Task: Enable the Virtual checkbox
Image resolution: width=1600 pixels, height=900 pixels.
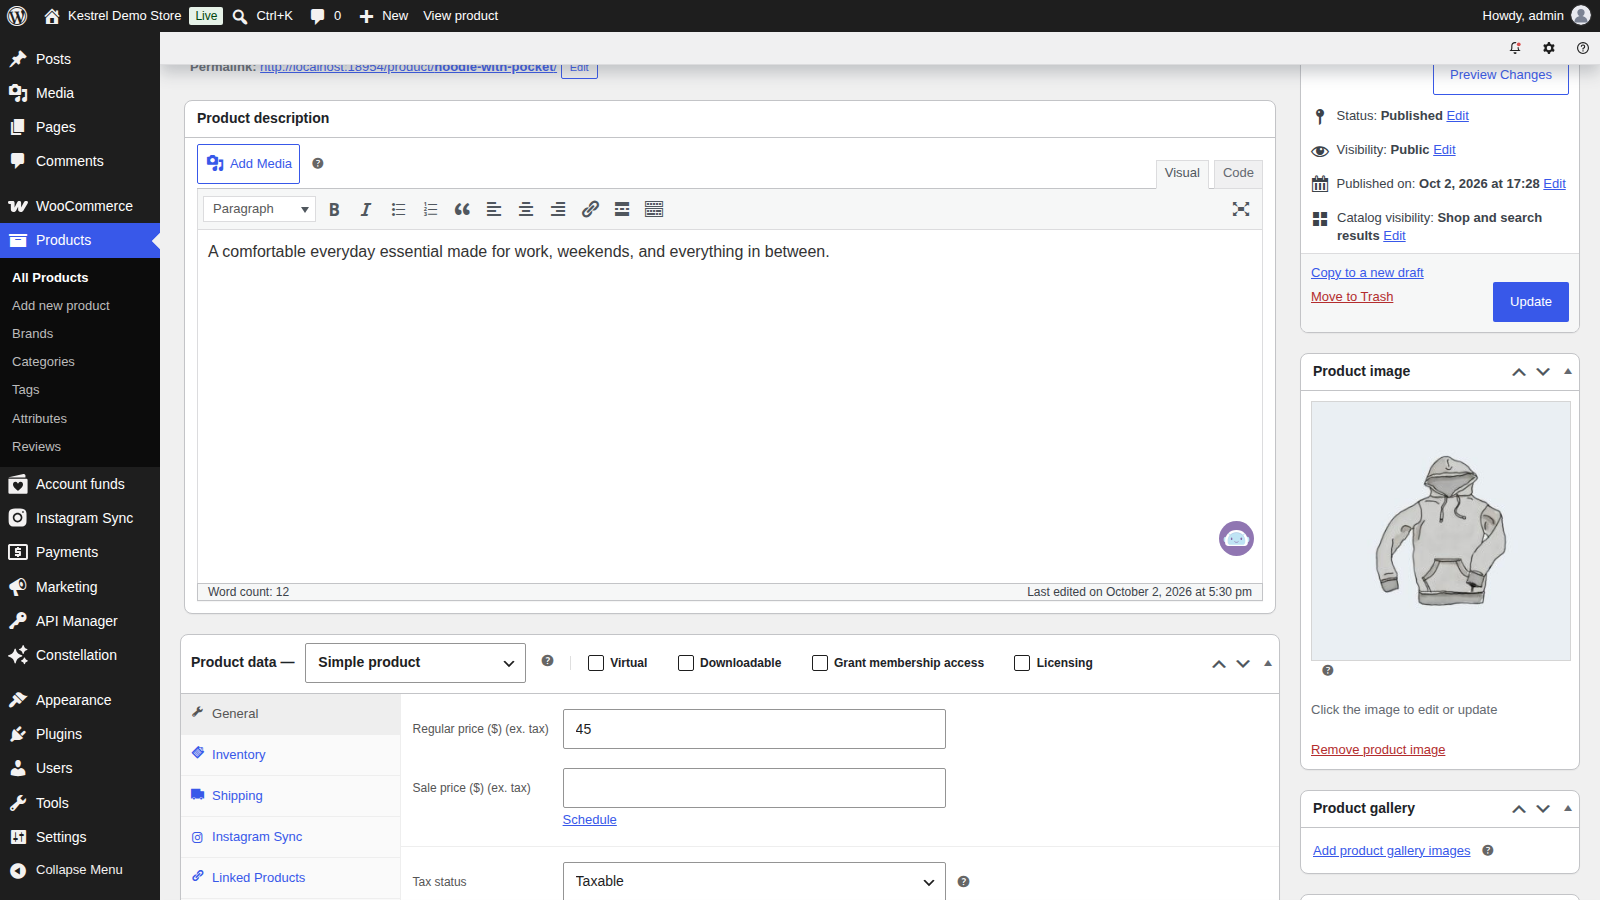Action: coord(596,663)
